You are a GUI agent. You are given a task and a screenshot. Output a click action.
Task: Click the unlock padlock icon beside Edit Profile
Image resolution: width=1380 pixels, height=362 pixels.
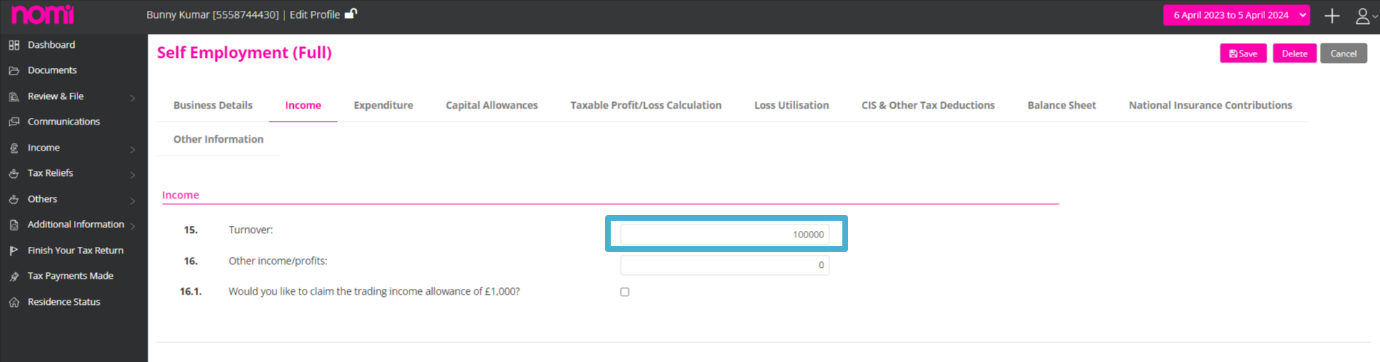351,14
